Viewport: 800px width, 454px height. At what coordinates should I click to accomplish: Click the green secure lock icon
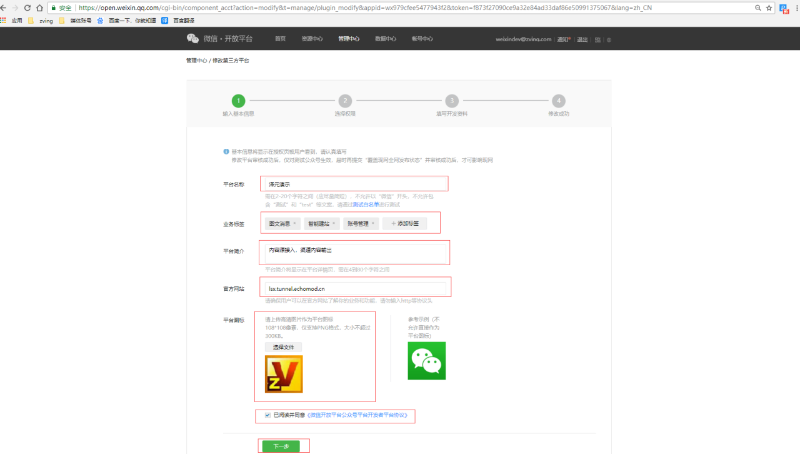coord(54,8)
